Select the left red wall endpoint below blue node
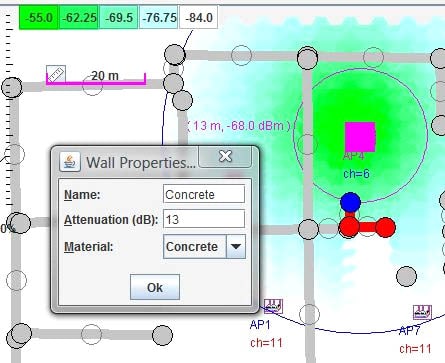This screenshot has height=363, width=445. pyautogui.click(x=349, y=227)
